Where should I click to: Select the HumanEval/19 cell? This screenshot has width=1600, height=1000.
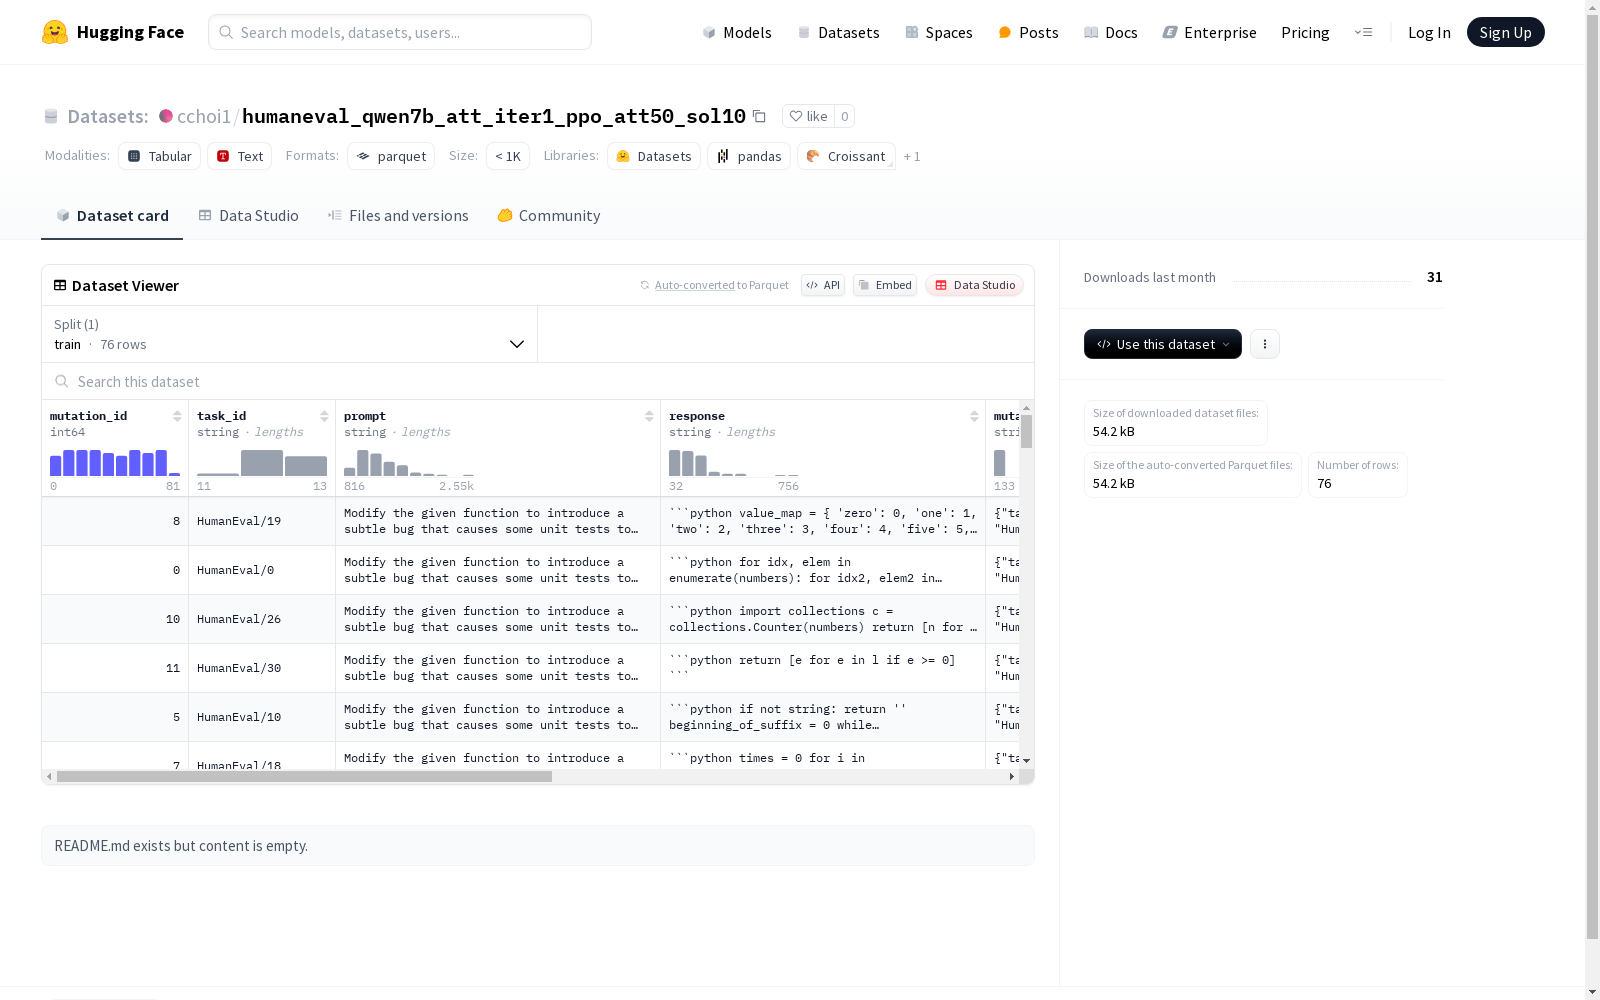point(262,521)
